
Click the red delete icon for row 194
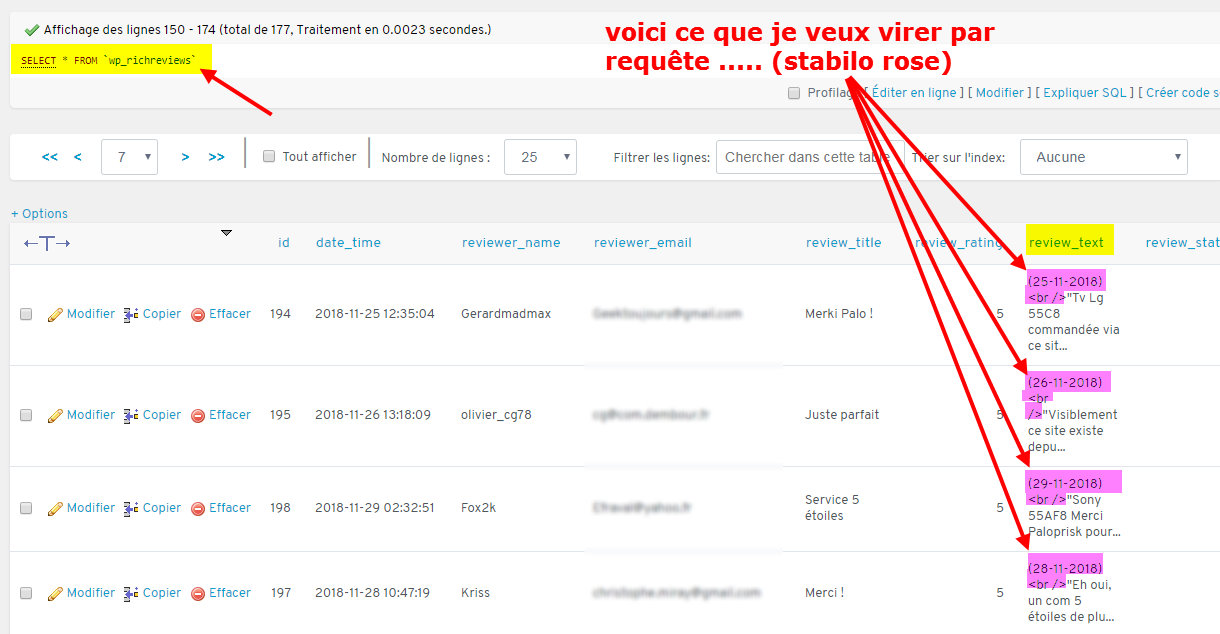coord(198,314)
